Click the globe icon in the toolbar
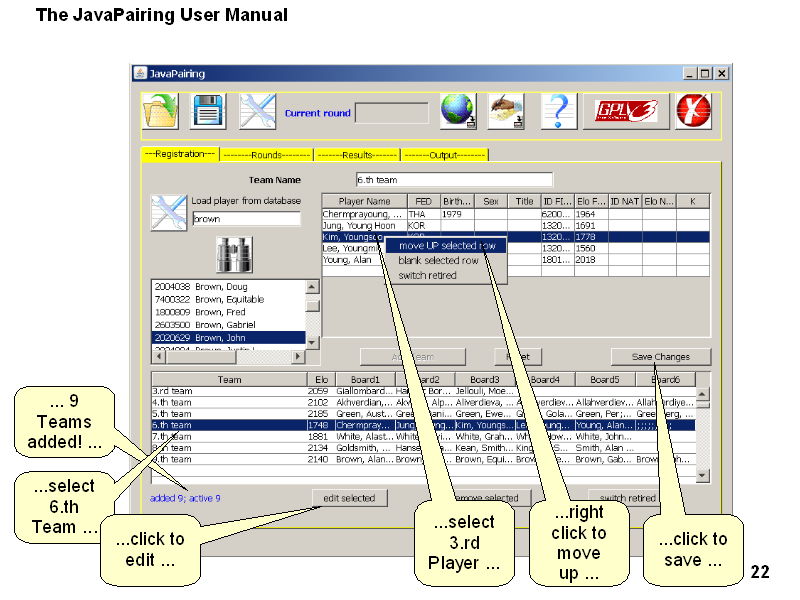800x600 pixels. point(458,111)
